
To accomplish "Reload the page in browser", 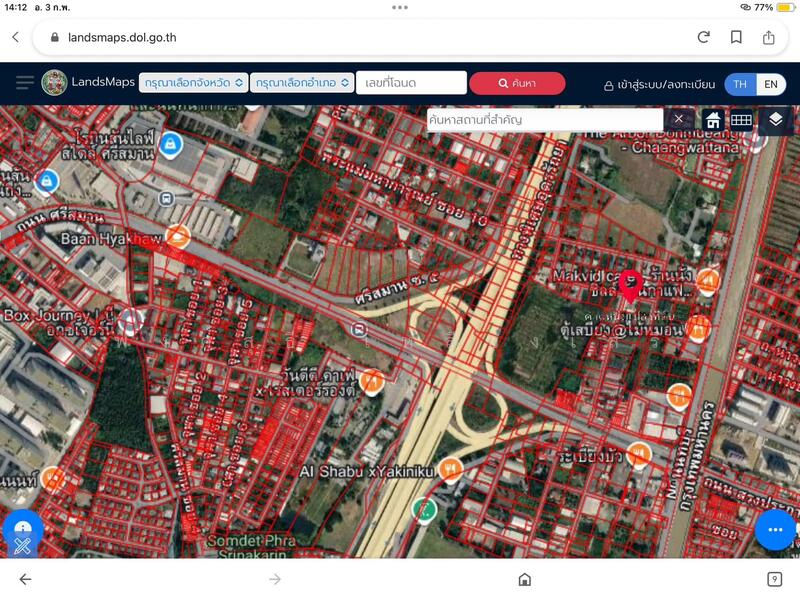I will (703, 37).
